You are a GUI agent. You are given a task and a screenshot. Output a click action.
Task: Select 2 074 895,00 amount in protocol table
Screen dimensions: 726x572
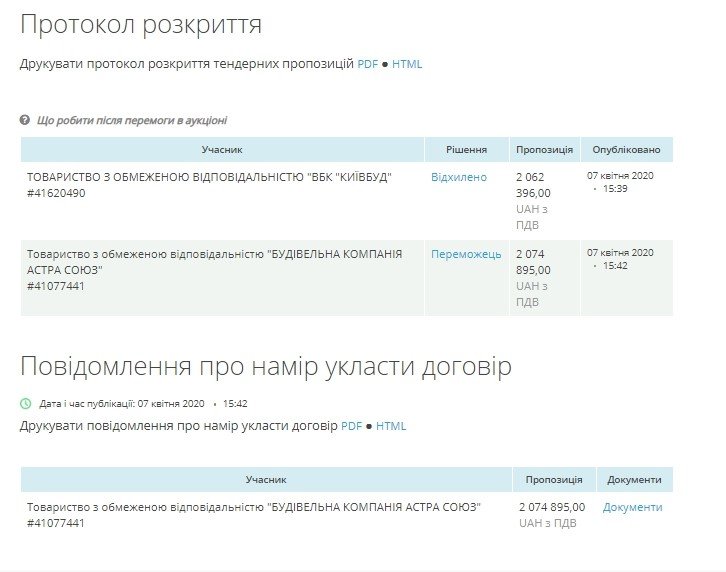(x=533, y=262)
